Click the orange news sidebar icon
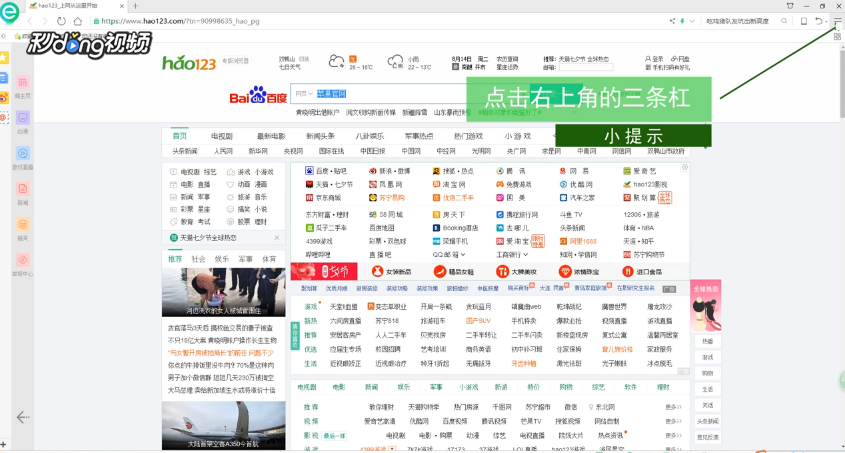 click(x=23, y=189)
